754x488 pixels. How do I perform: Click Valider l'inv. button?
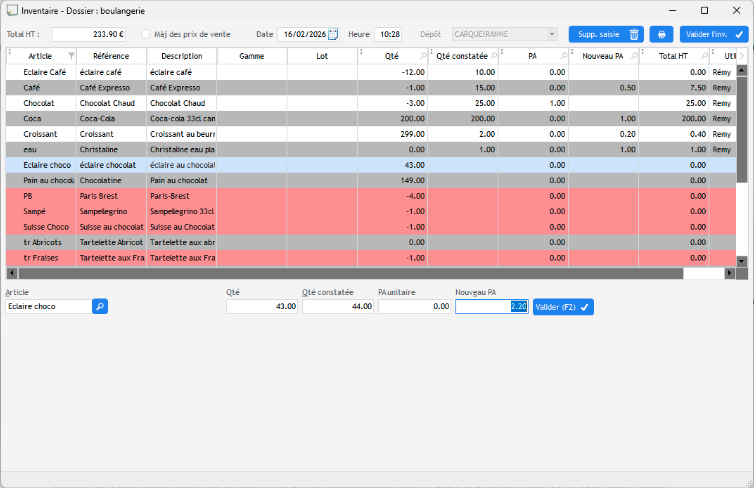714,34
